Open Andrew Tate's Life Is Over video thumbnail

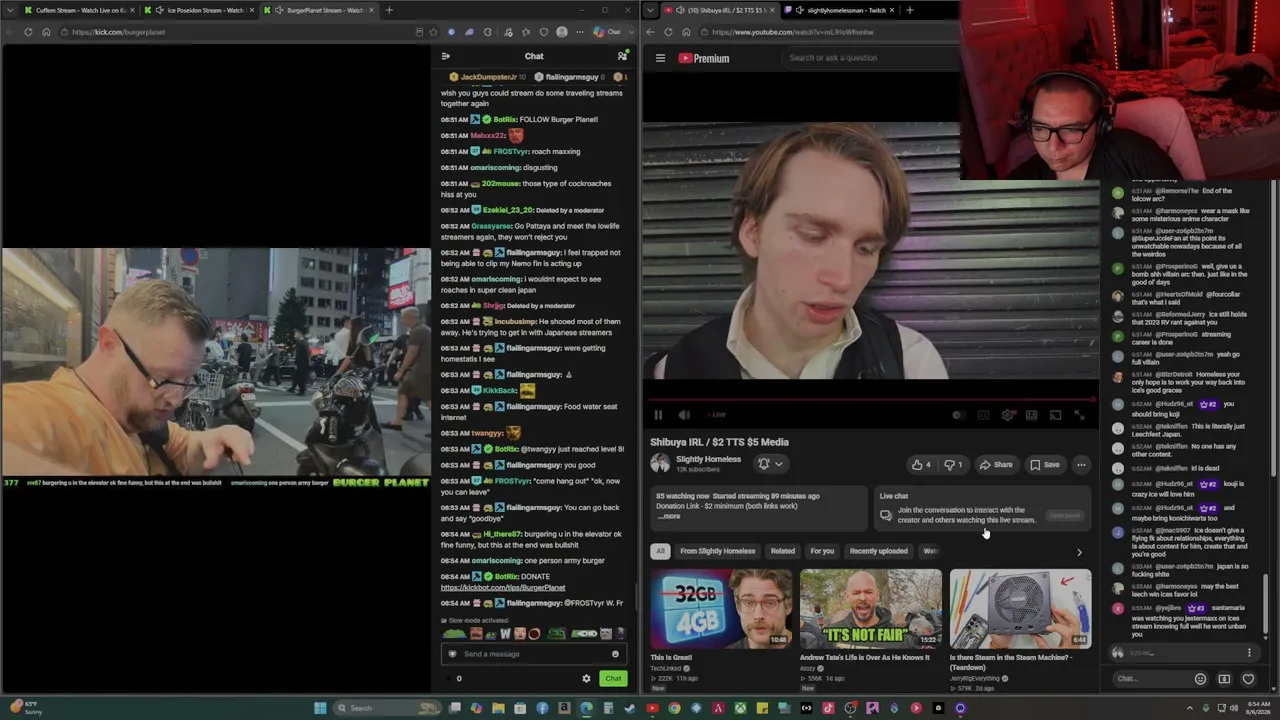pos(871,609)
